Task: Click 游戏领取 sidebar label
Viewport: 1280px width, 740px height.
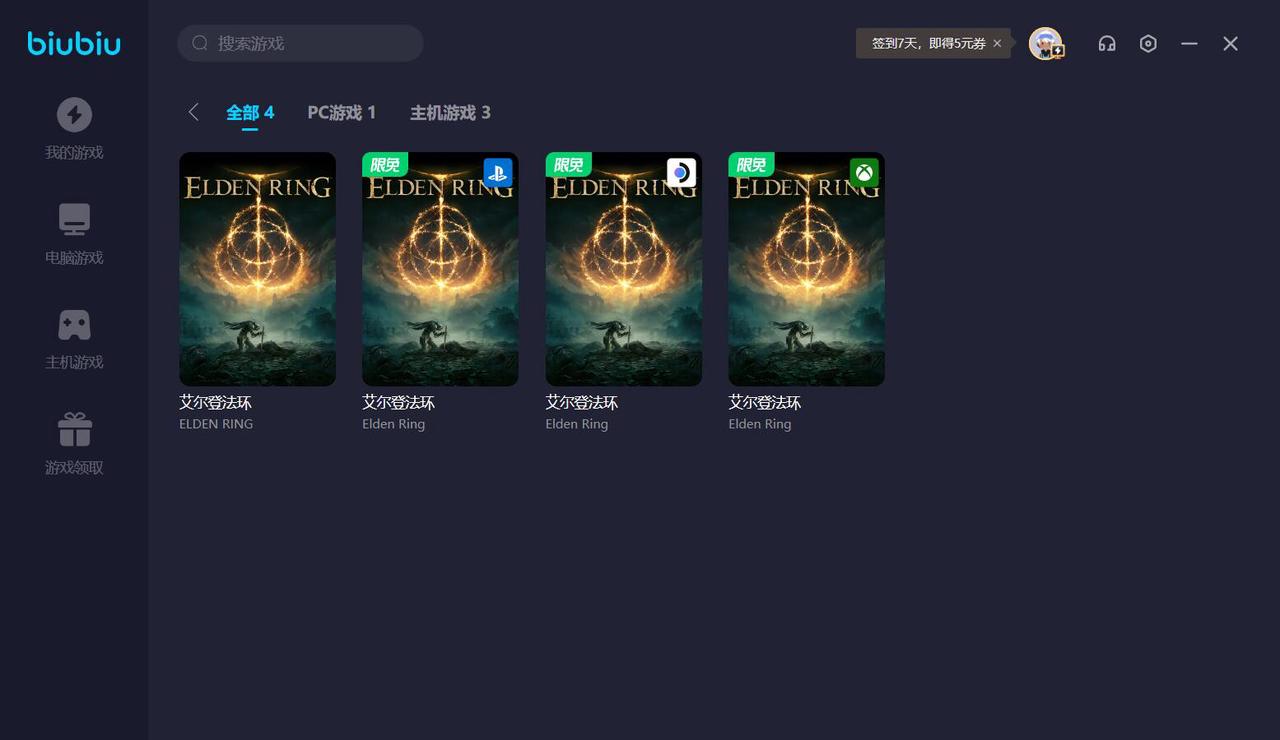Action: (74, 468)
